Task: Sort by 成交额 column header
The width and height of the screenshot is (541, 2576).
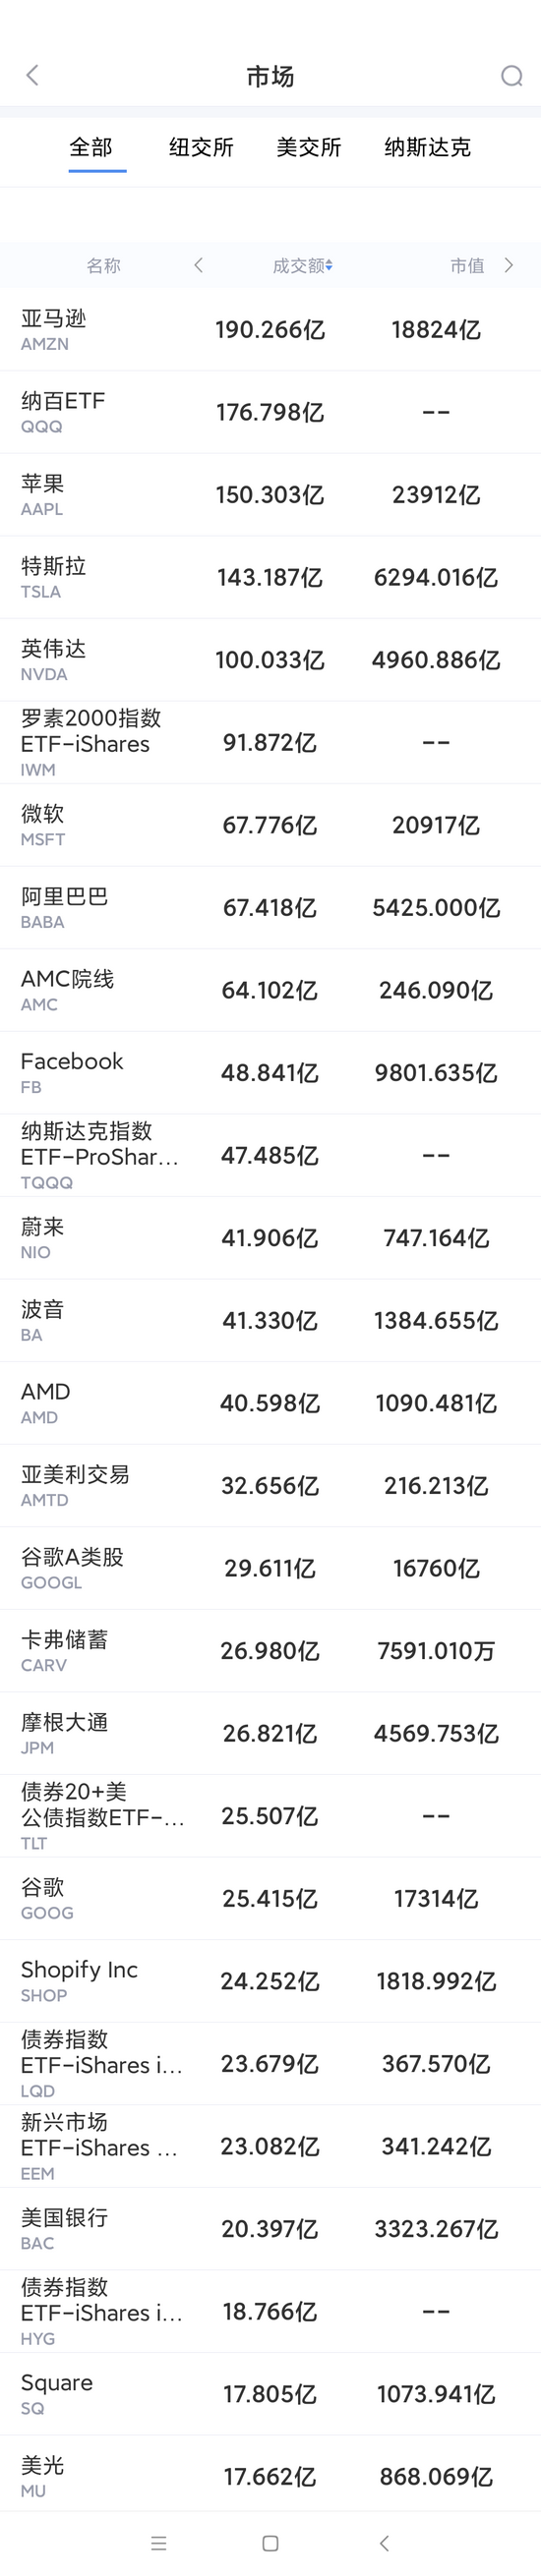Action: [302, 265]
